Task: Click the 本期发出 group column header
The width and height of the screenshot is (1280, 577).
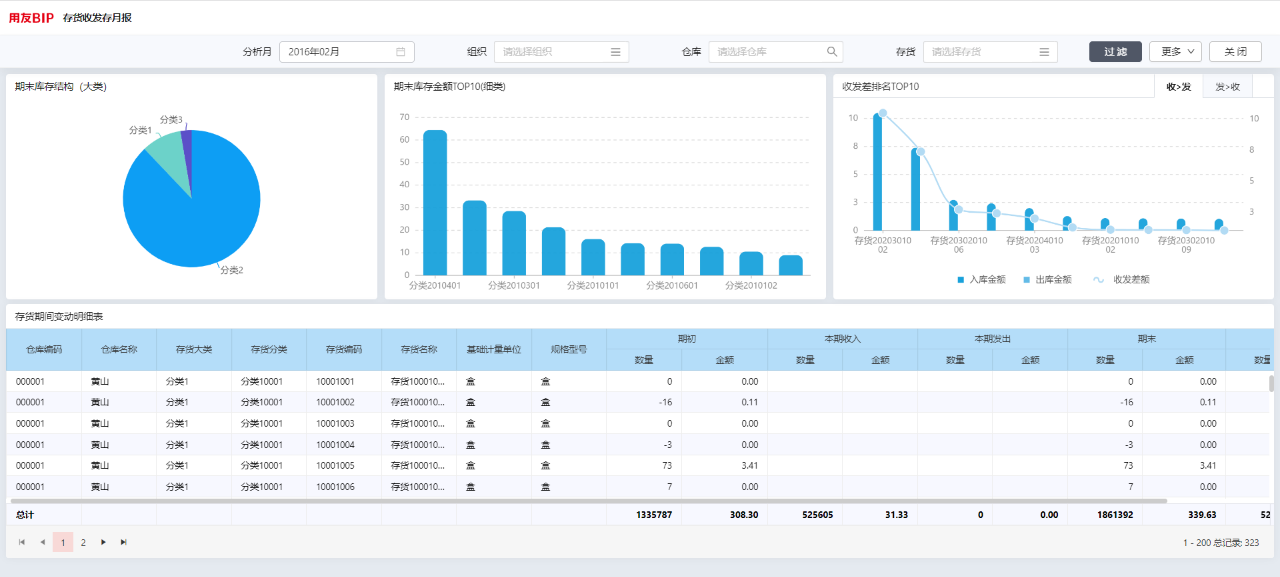Action: pyautogui.click(x=992, y=339)
